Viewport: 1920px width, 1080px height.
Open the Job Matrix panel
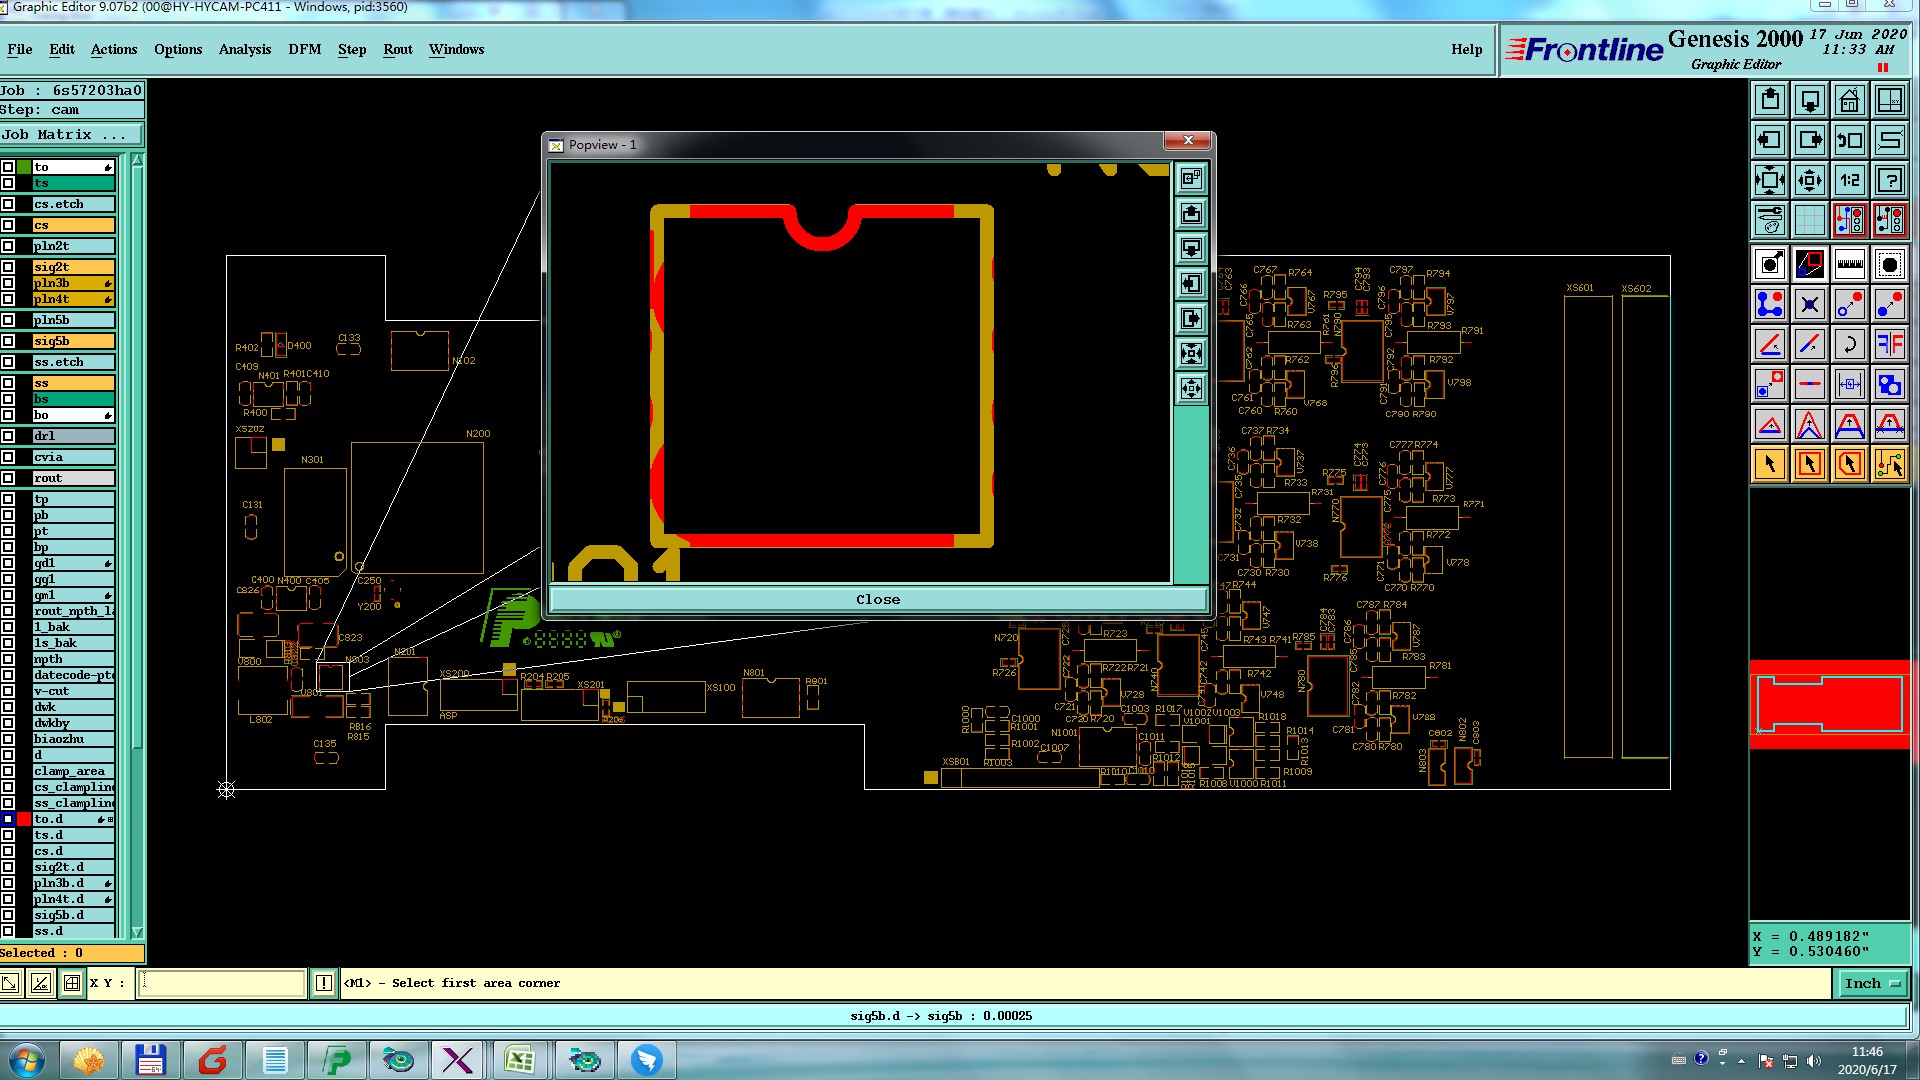(70, 134)
